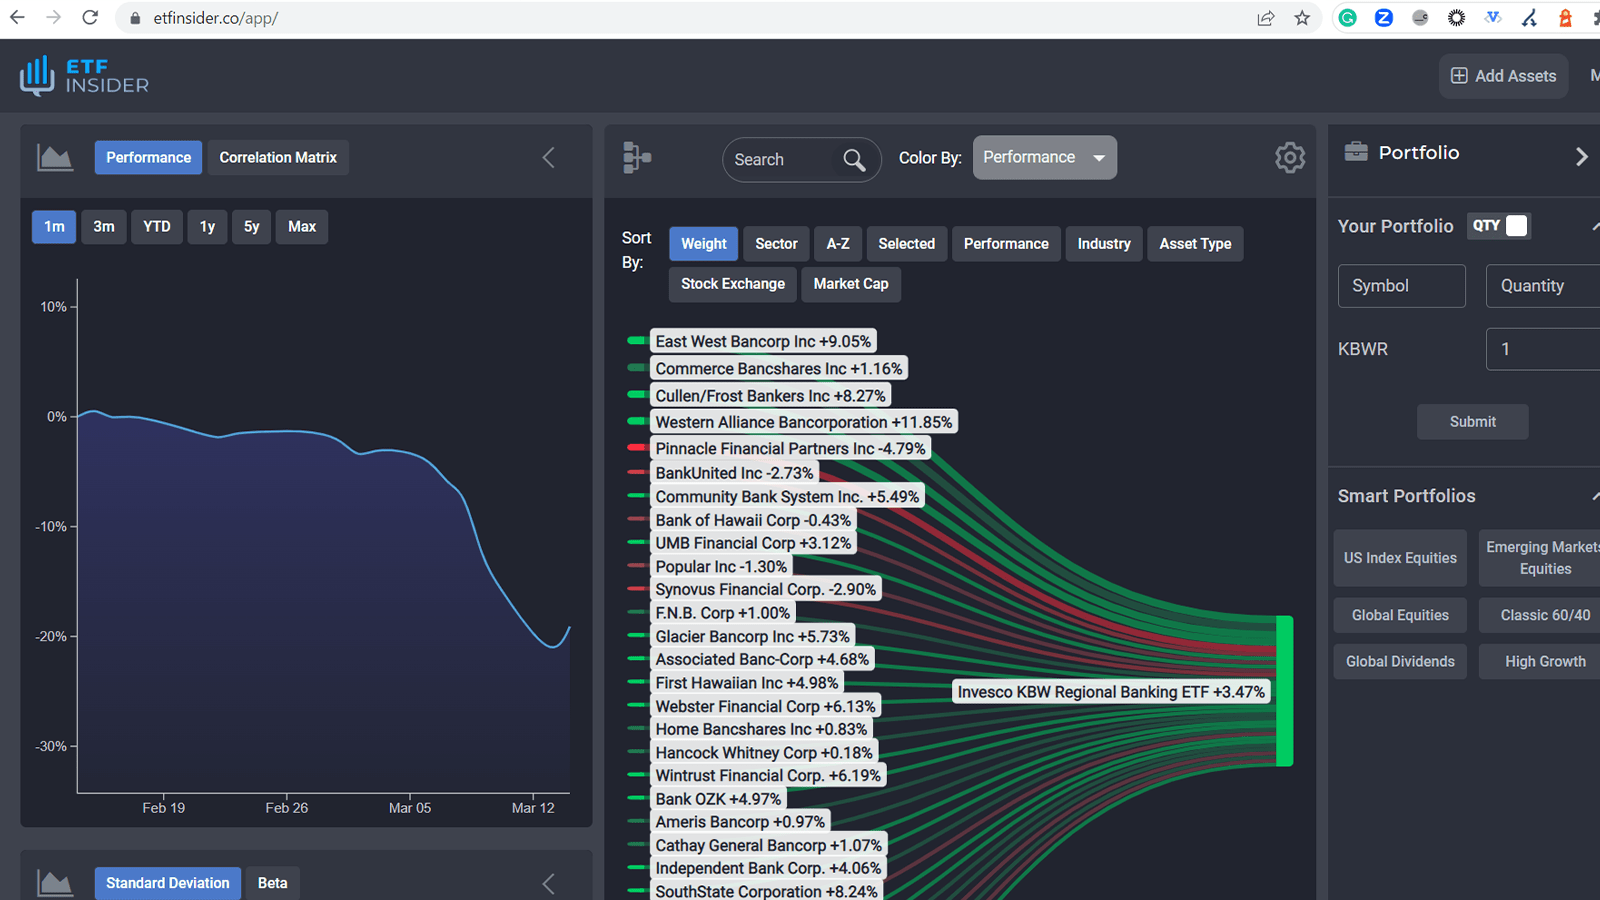The height and width of the screenshot is (900, 1600).
Task: Sort holdings A-Z
Action: [838, 244]
